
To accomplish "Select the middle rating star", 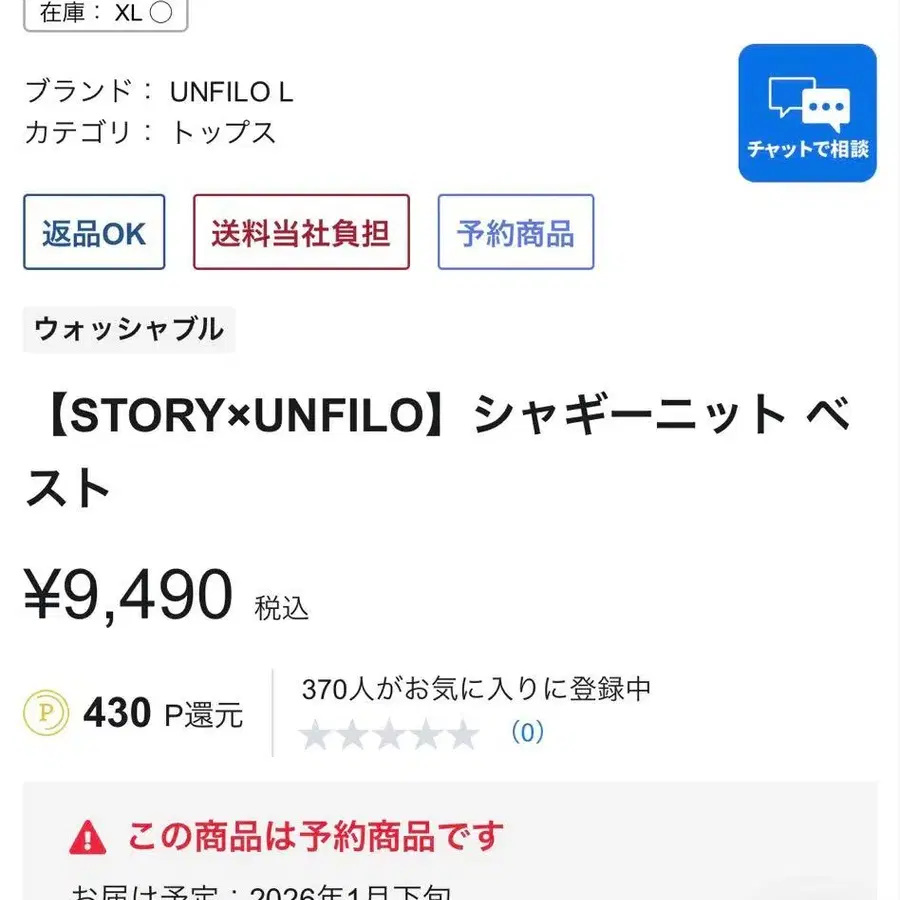I will click(x=390, y=735).
